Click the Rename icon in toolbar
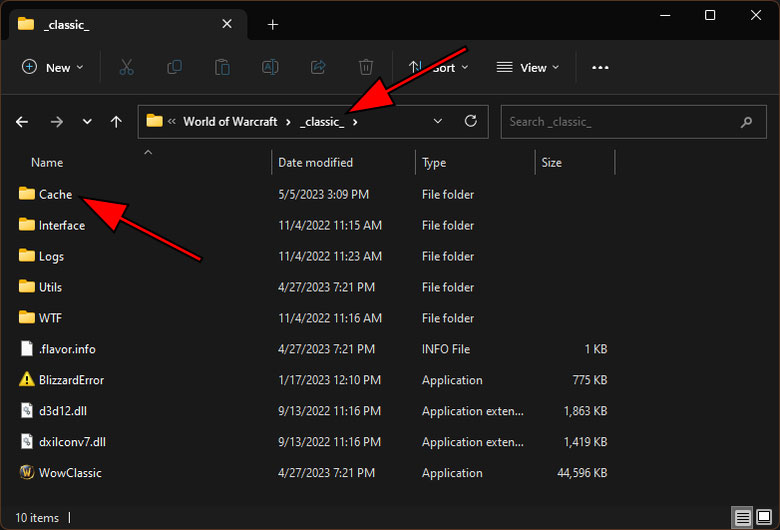 coord(270,67)
